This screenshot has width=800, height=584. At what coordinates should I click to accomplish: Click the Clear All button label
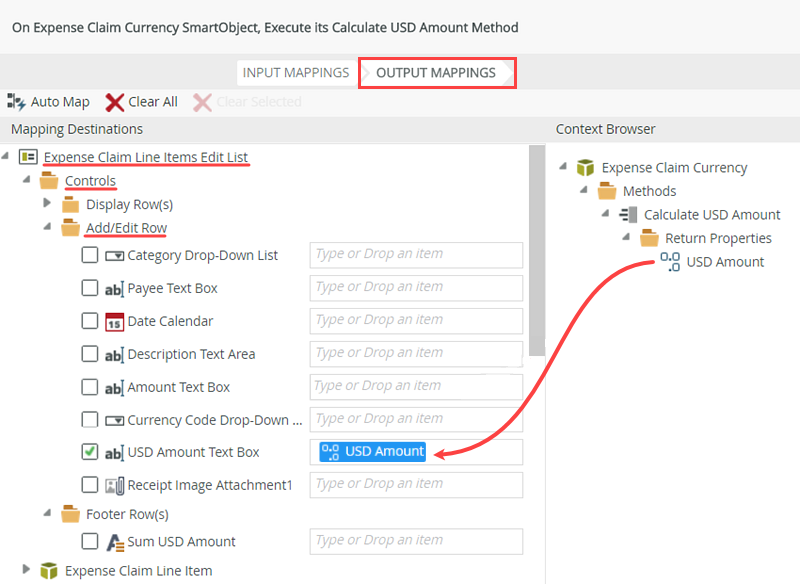153,102
